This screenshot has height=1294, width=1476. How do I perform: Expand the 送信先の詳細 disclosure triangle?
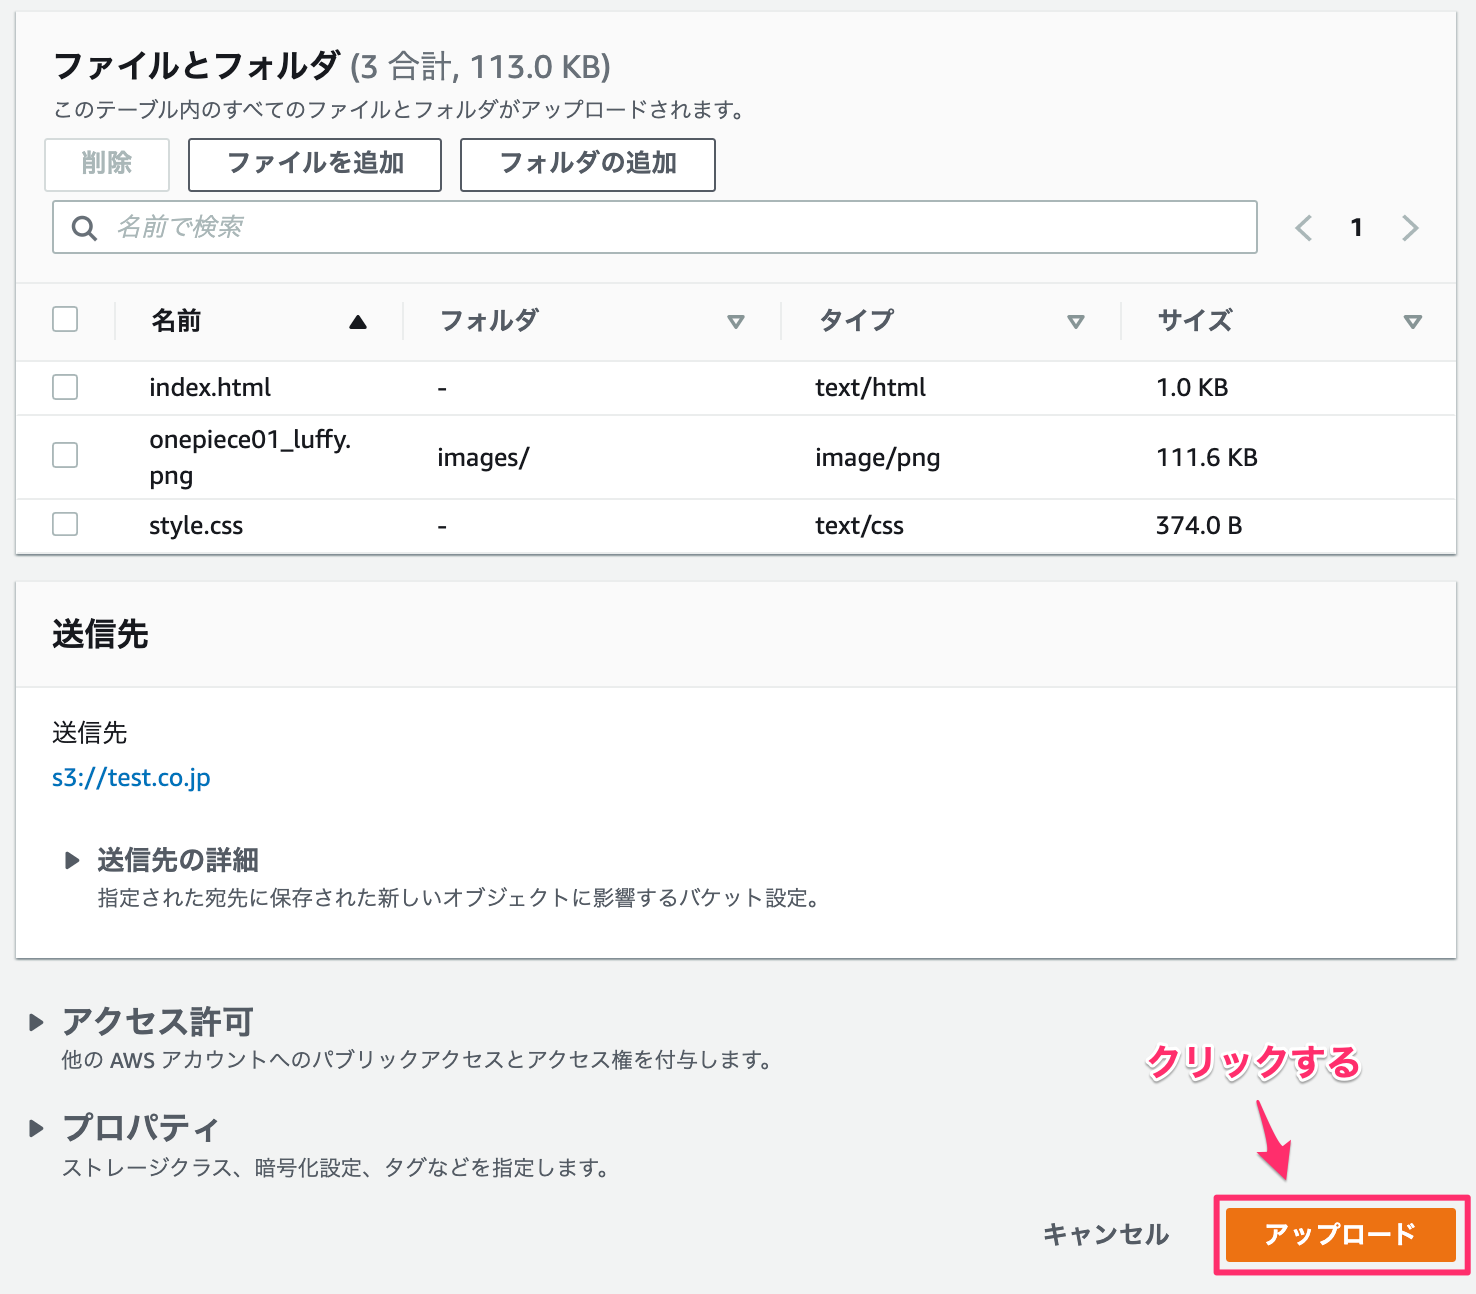point(73,860)
